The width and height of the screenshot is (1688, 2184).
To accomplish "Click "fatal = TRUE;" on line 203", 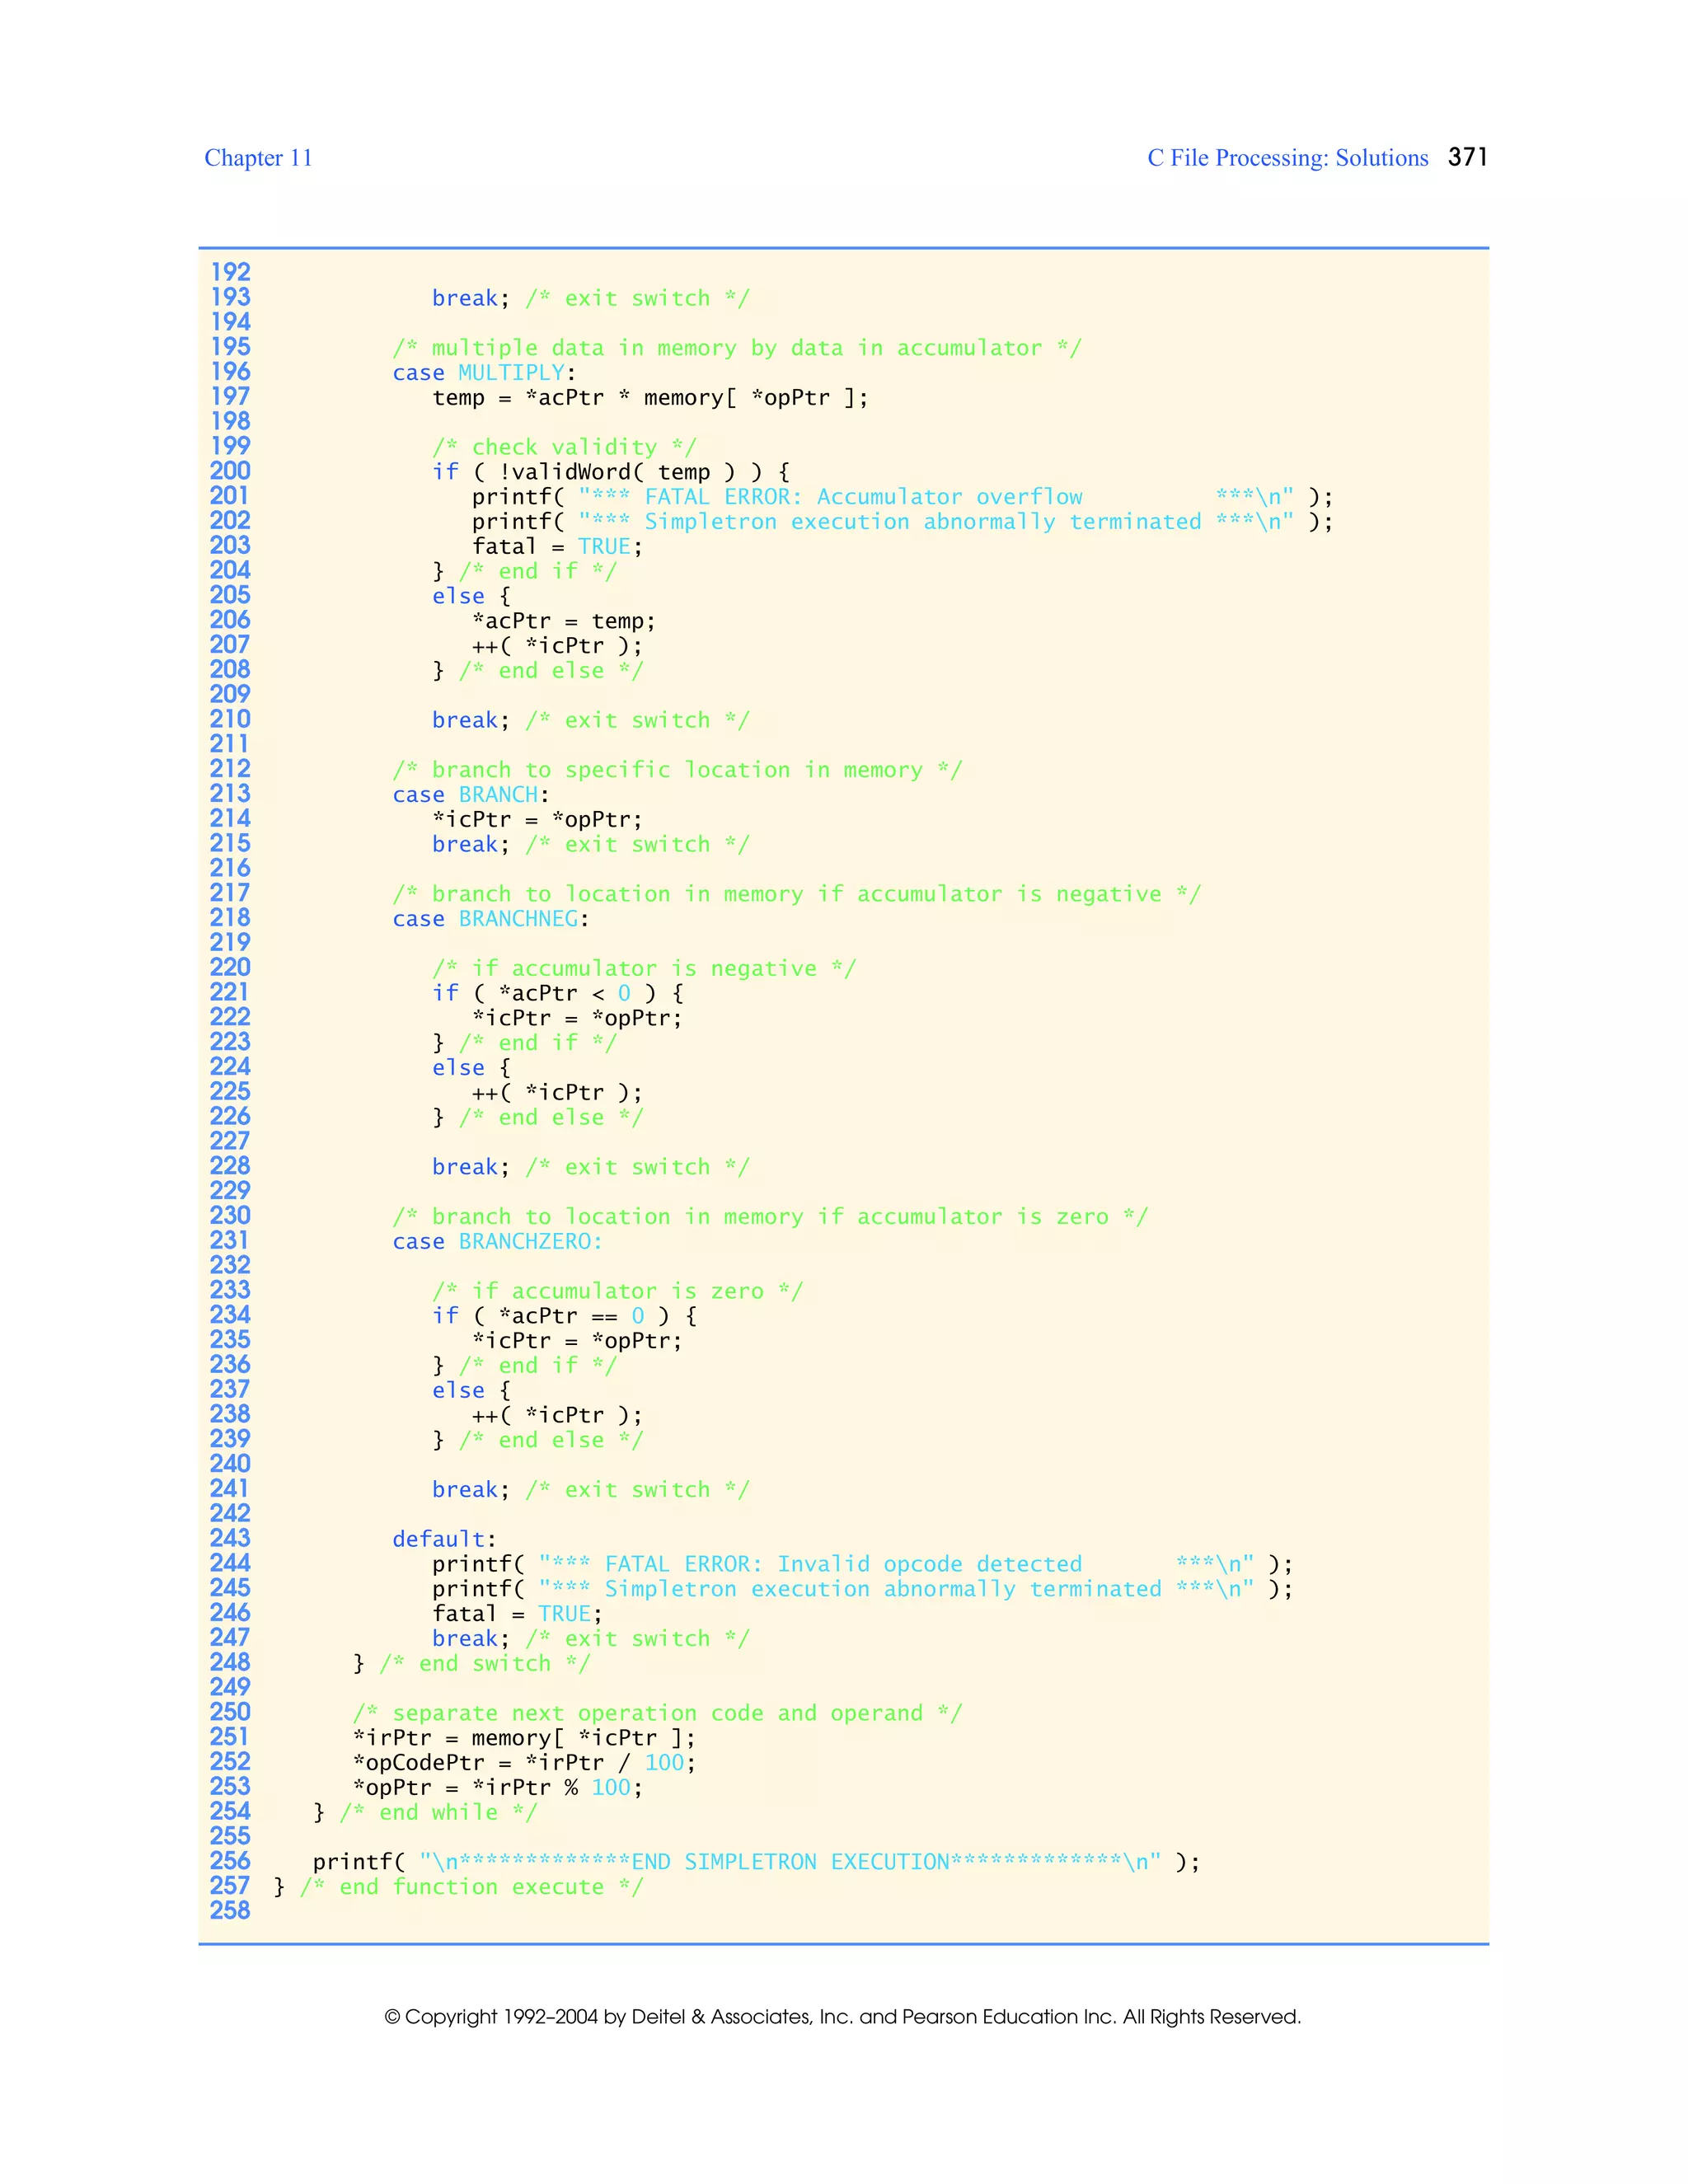I will click(x=557, y=547).
